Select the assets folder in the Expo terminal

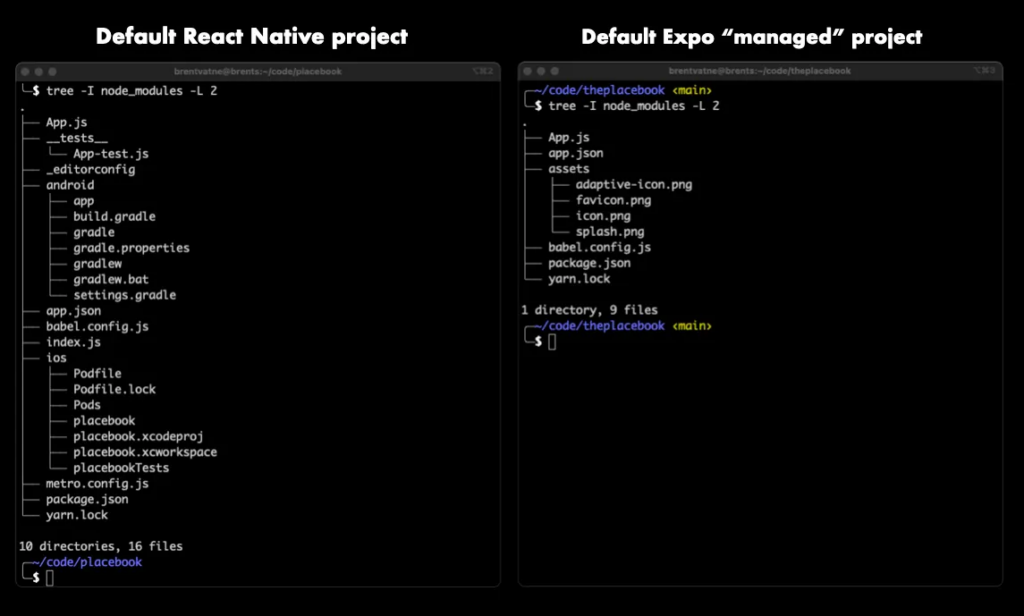tap(568, 169)
